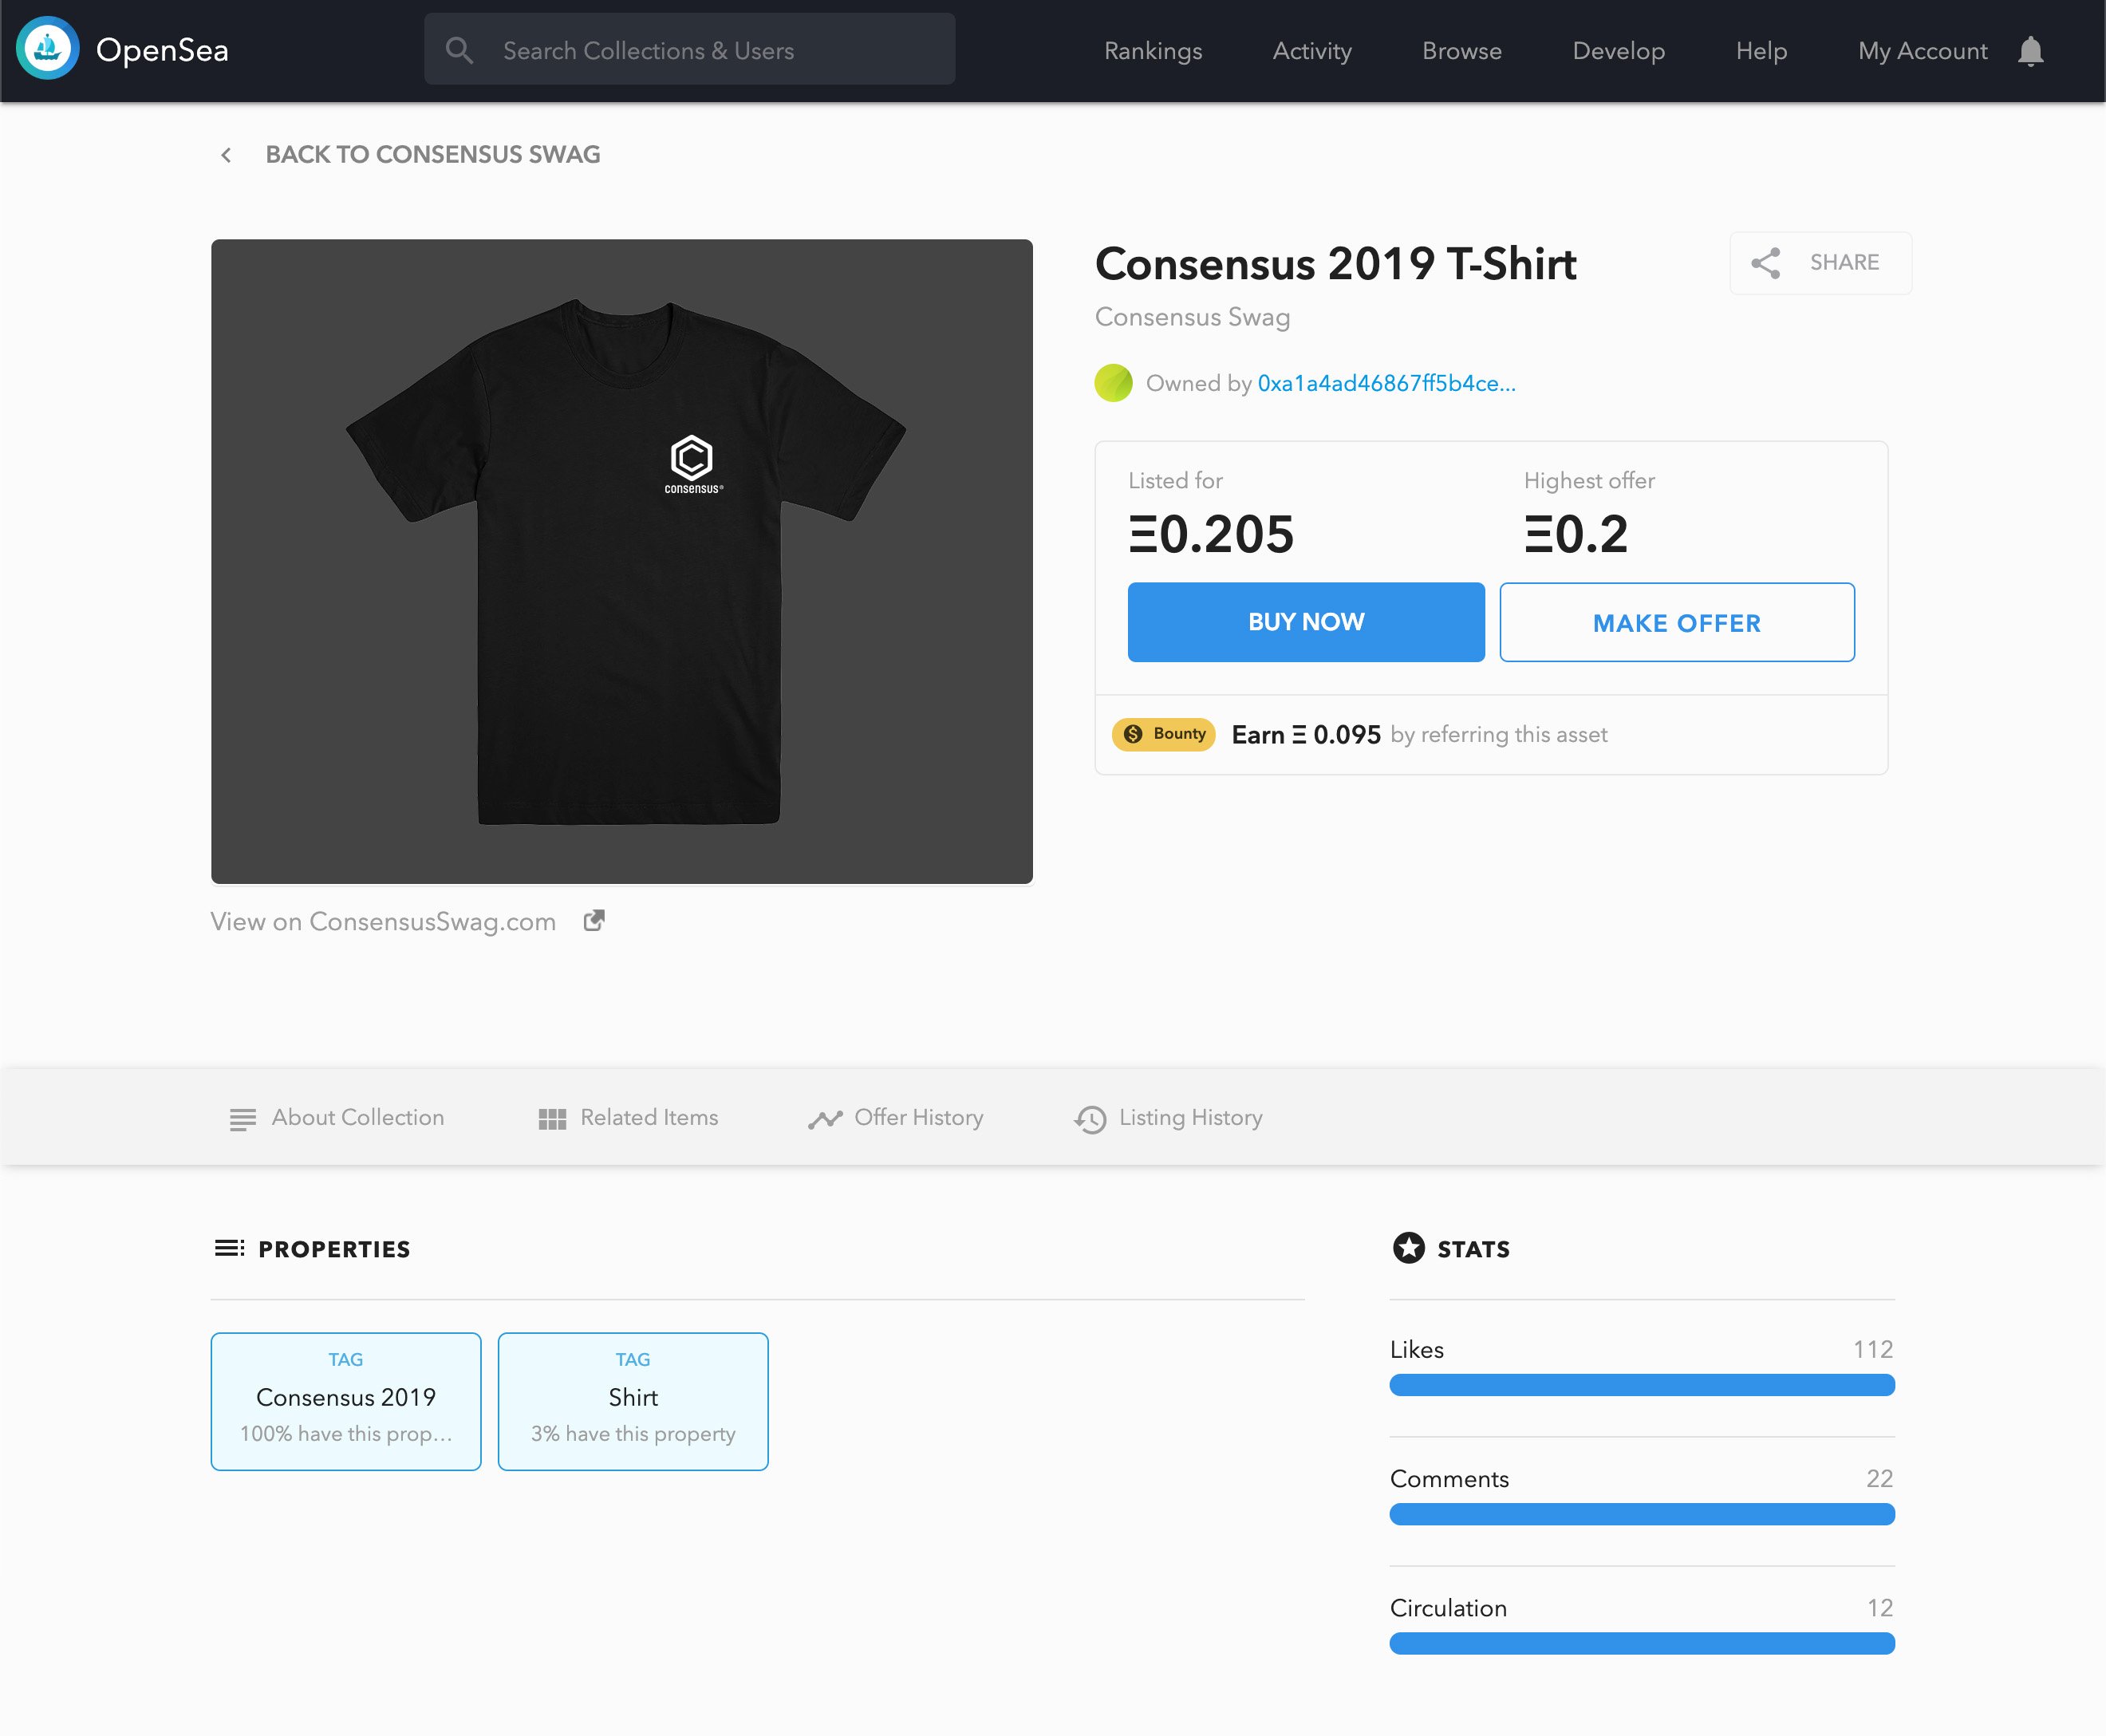
Task: Switch to the Listing History tab
Action: [1168, 1118]
